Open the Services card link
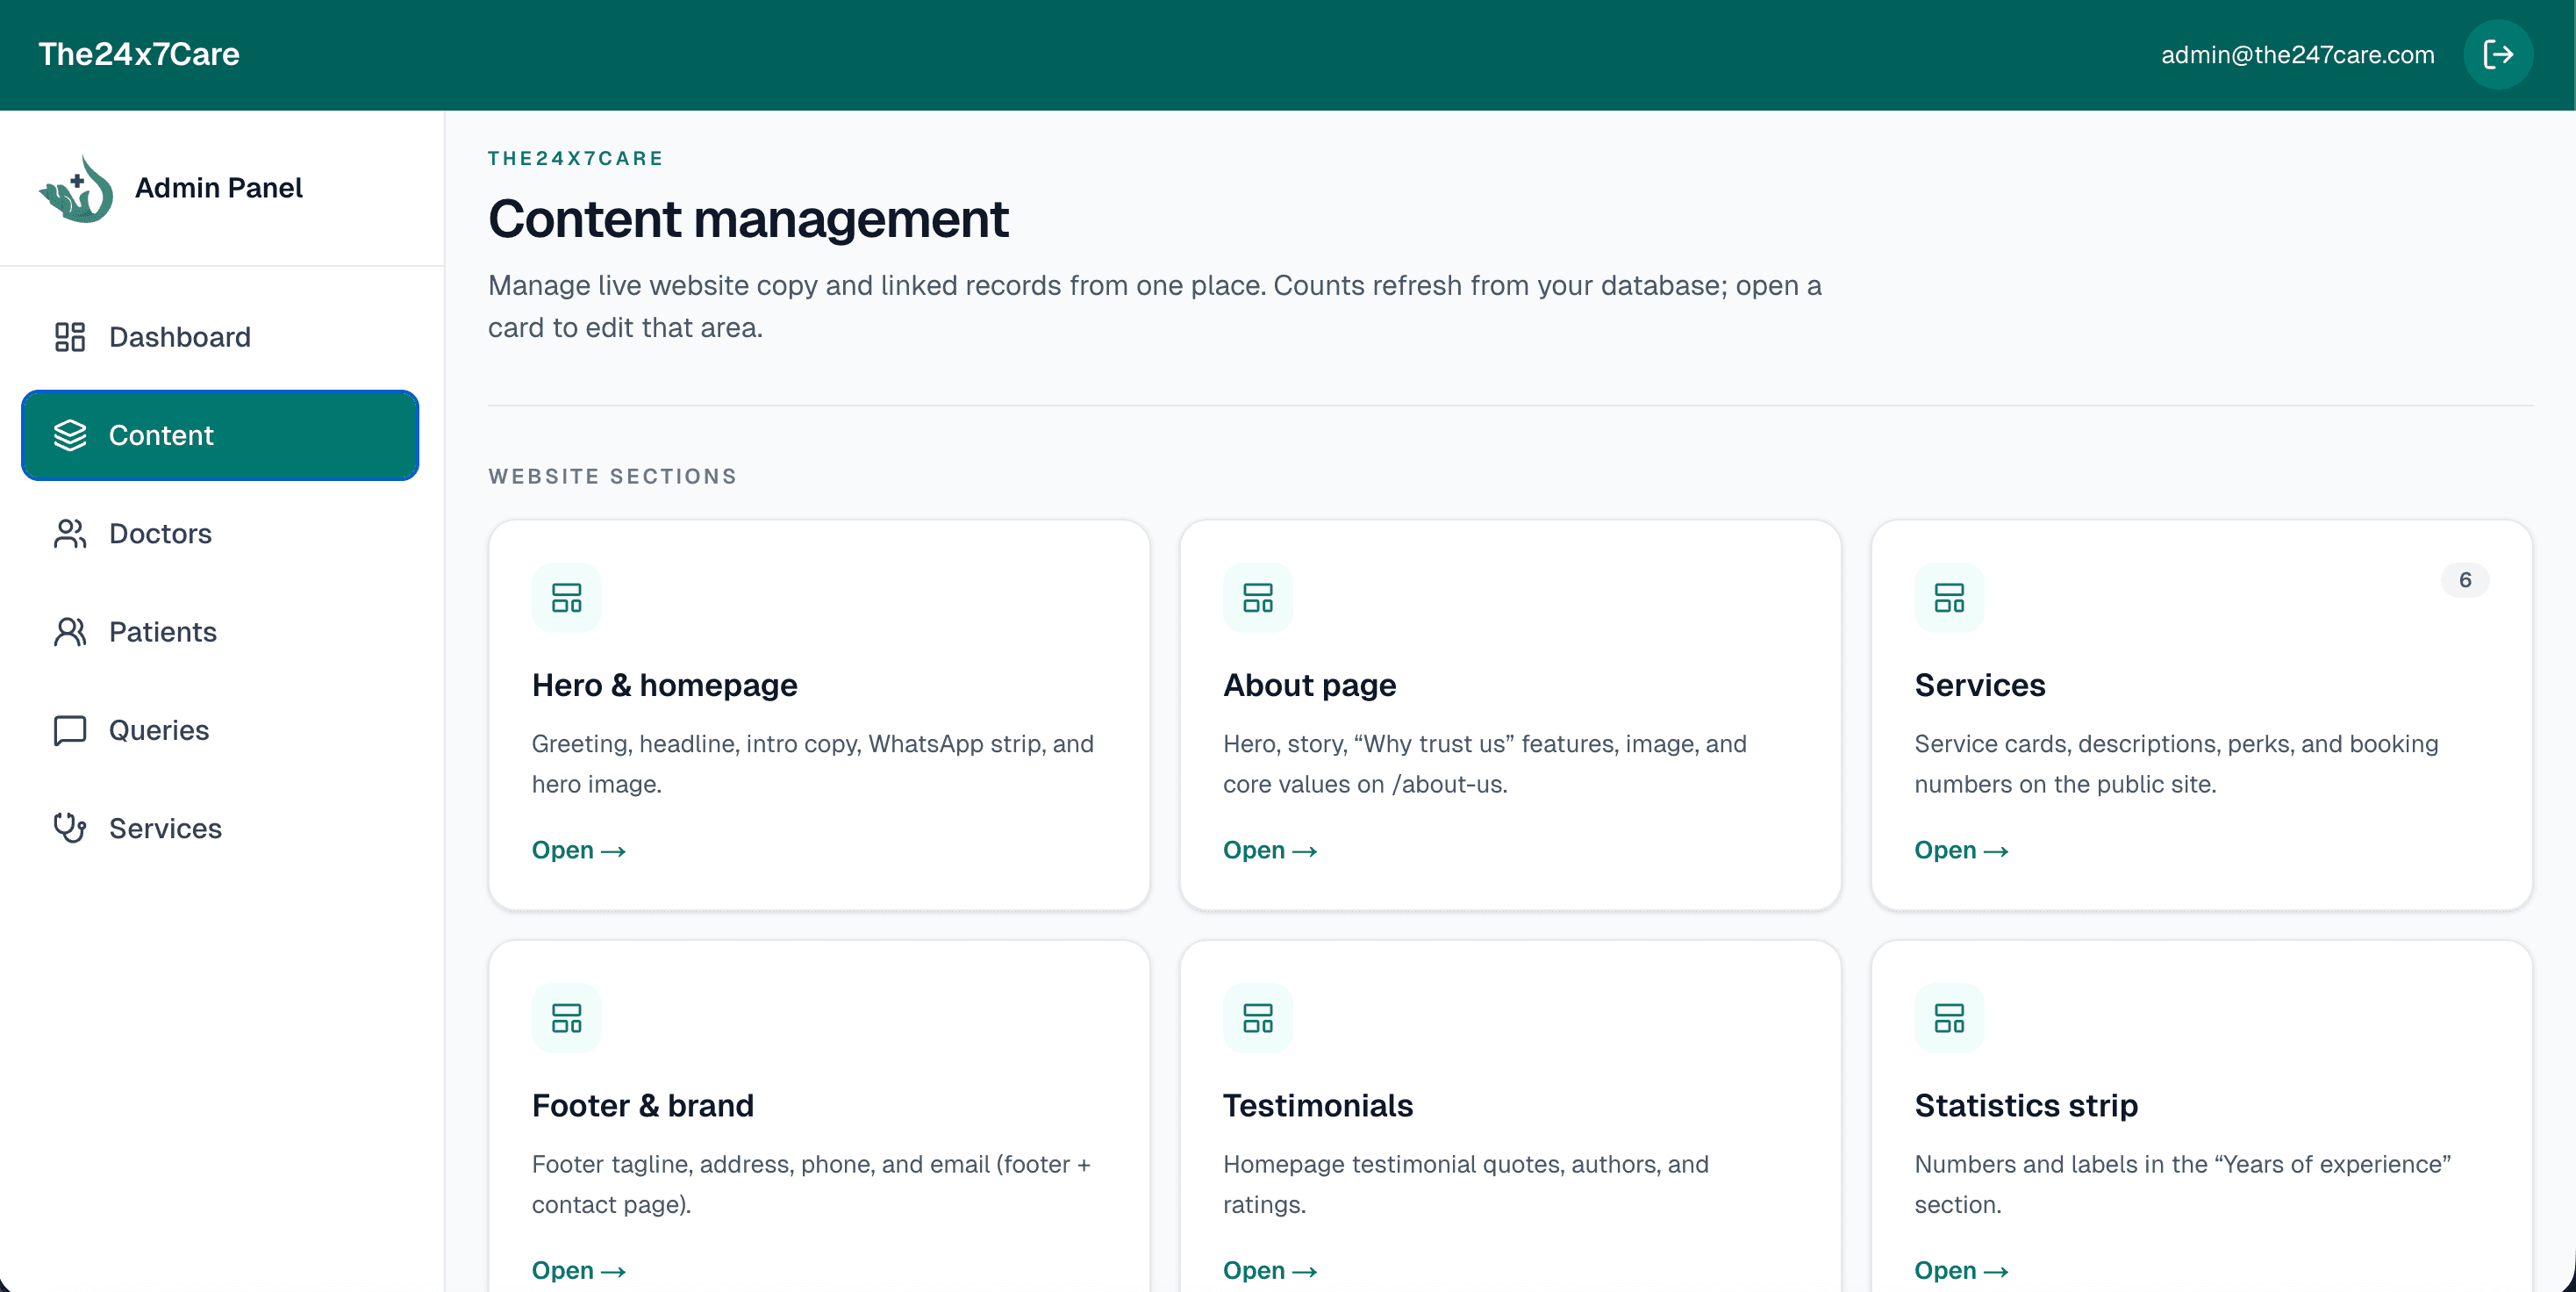The width and height of the screenshot is (2576, 1292). [x=1960, y=850]
